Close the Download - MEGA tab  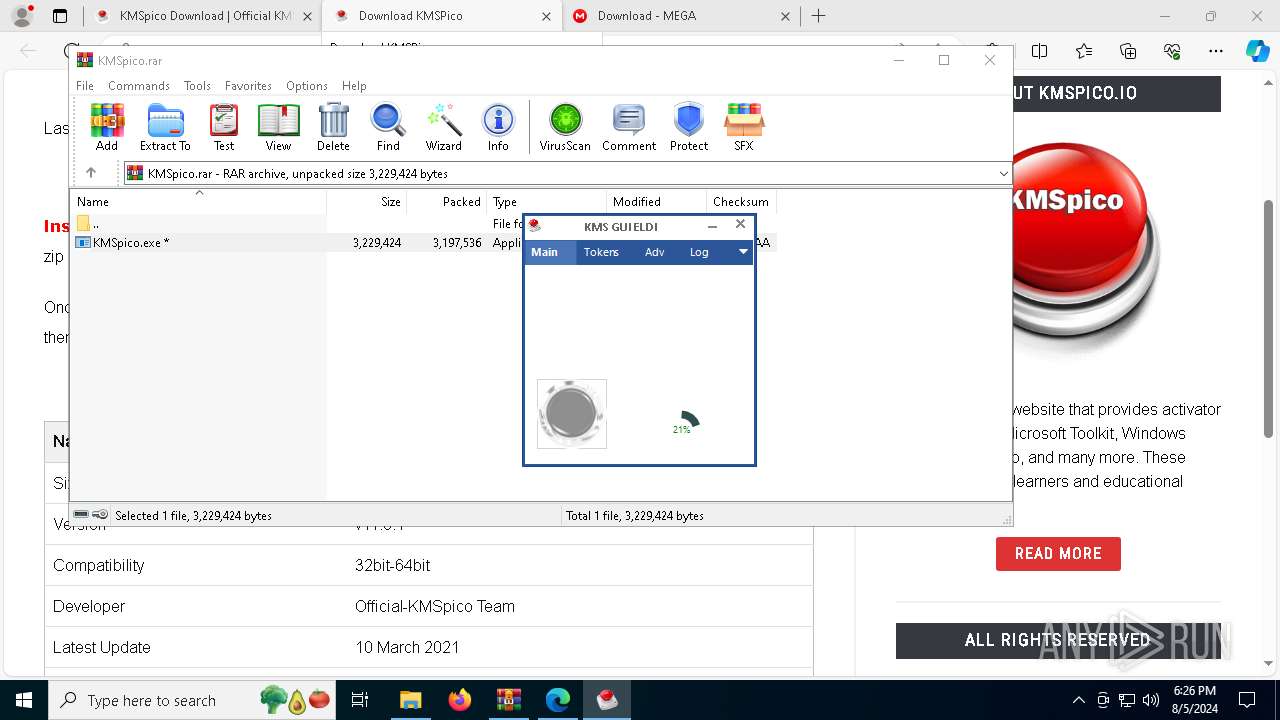coord(785,16)
